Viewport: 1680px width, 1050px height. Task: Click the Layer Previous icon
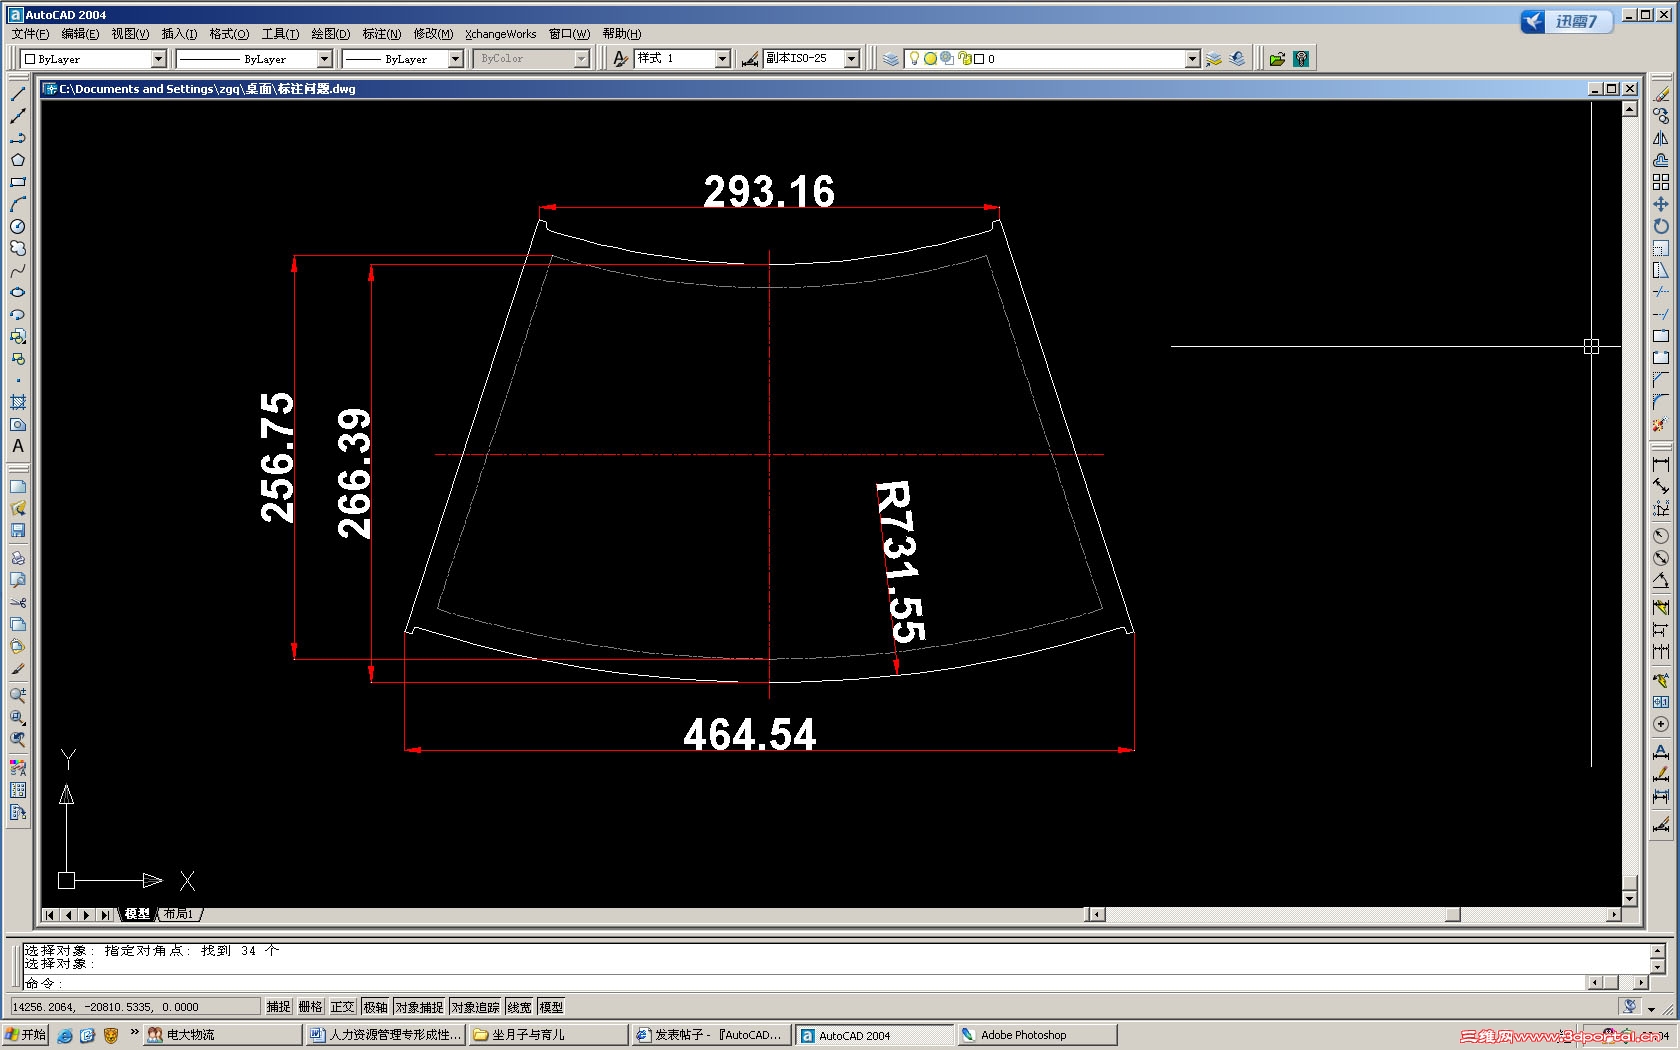click(x=1237, y=59)
